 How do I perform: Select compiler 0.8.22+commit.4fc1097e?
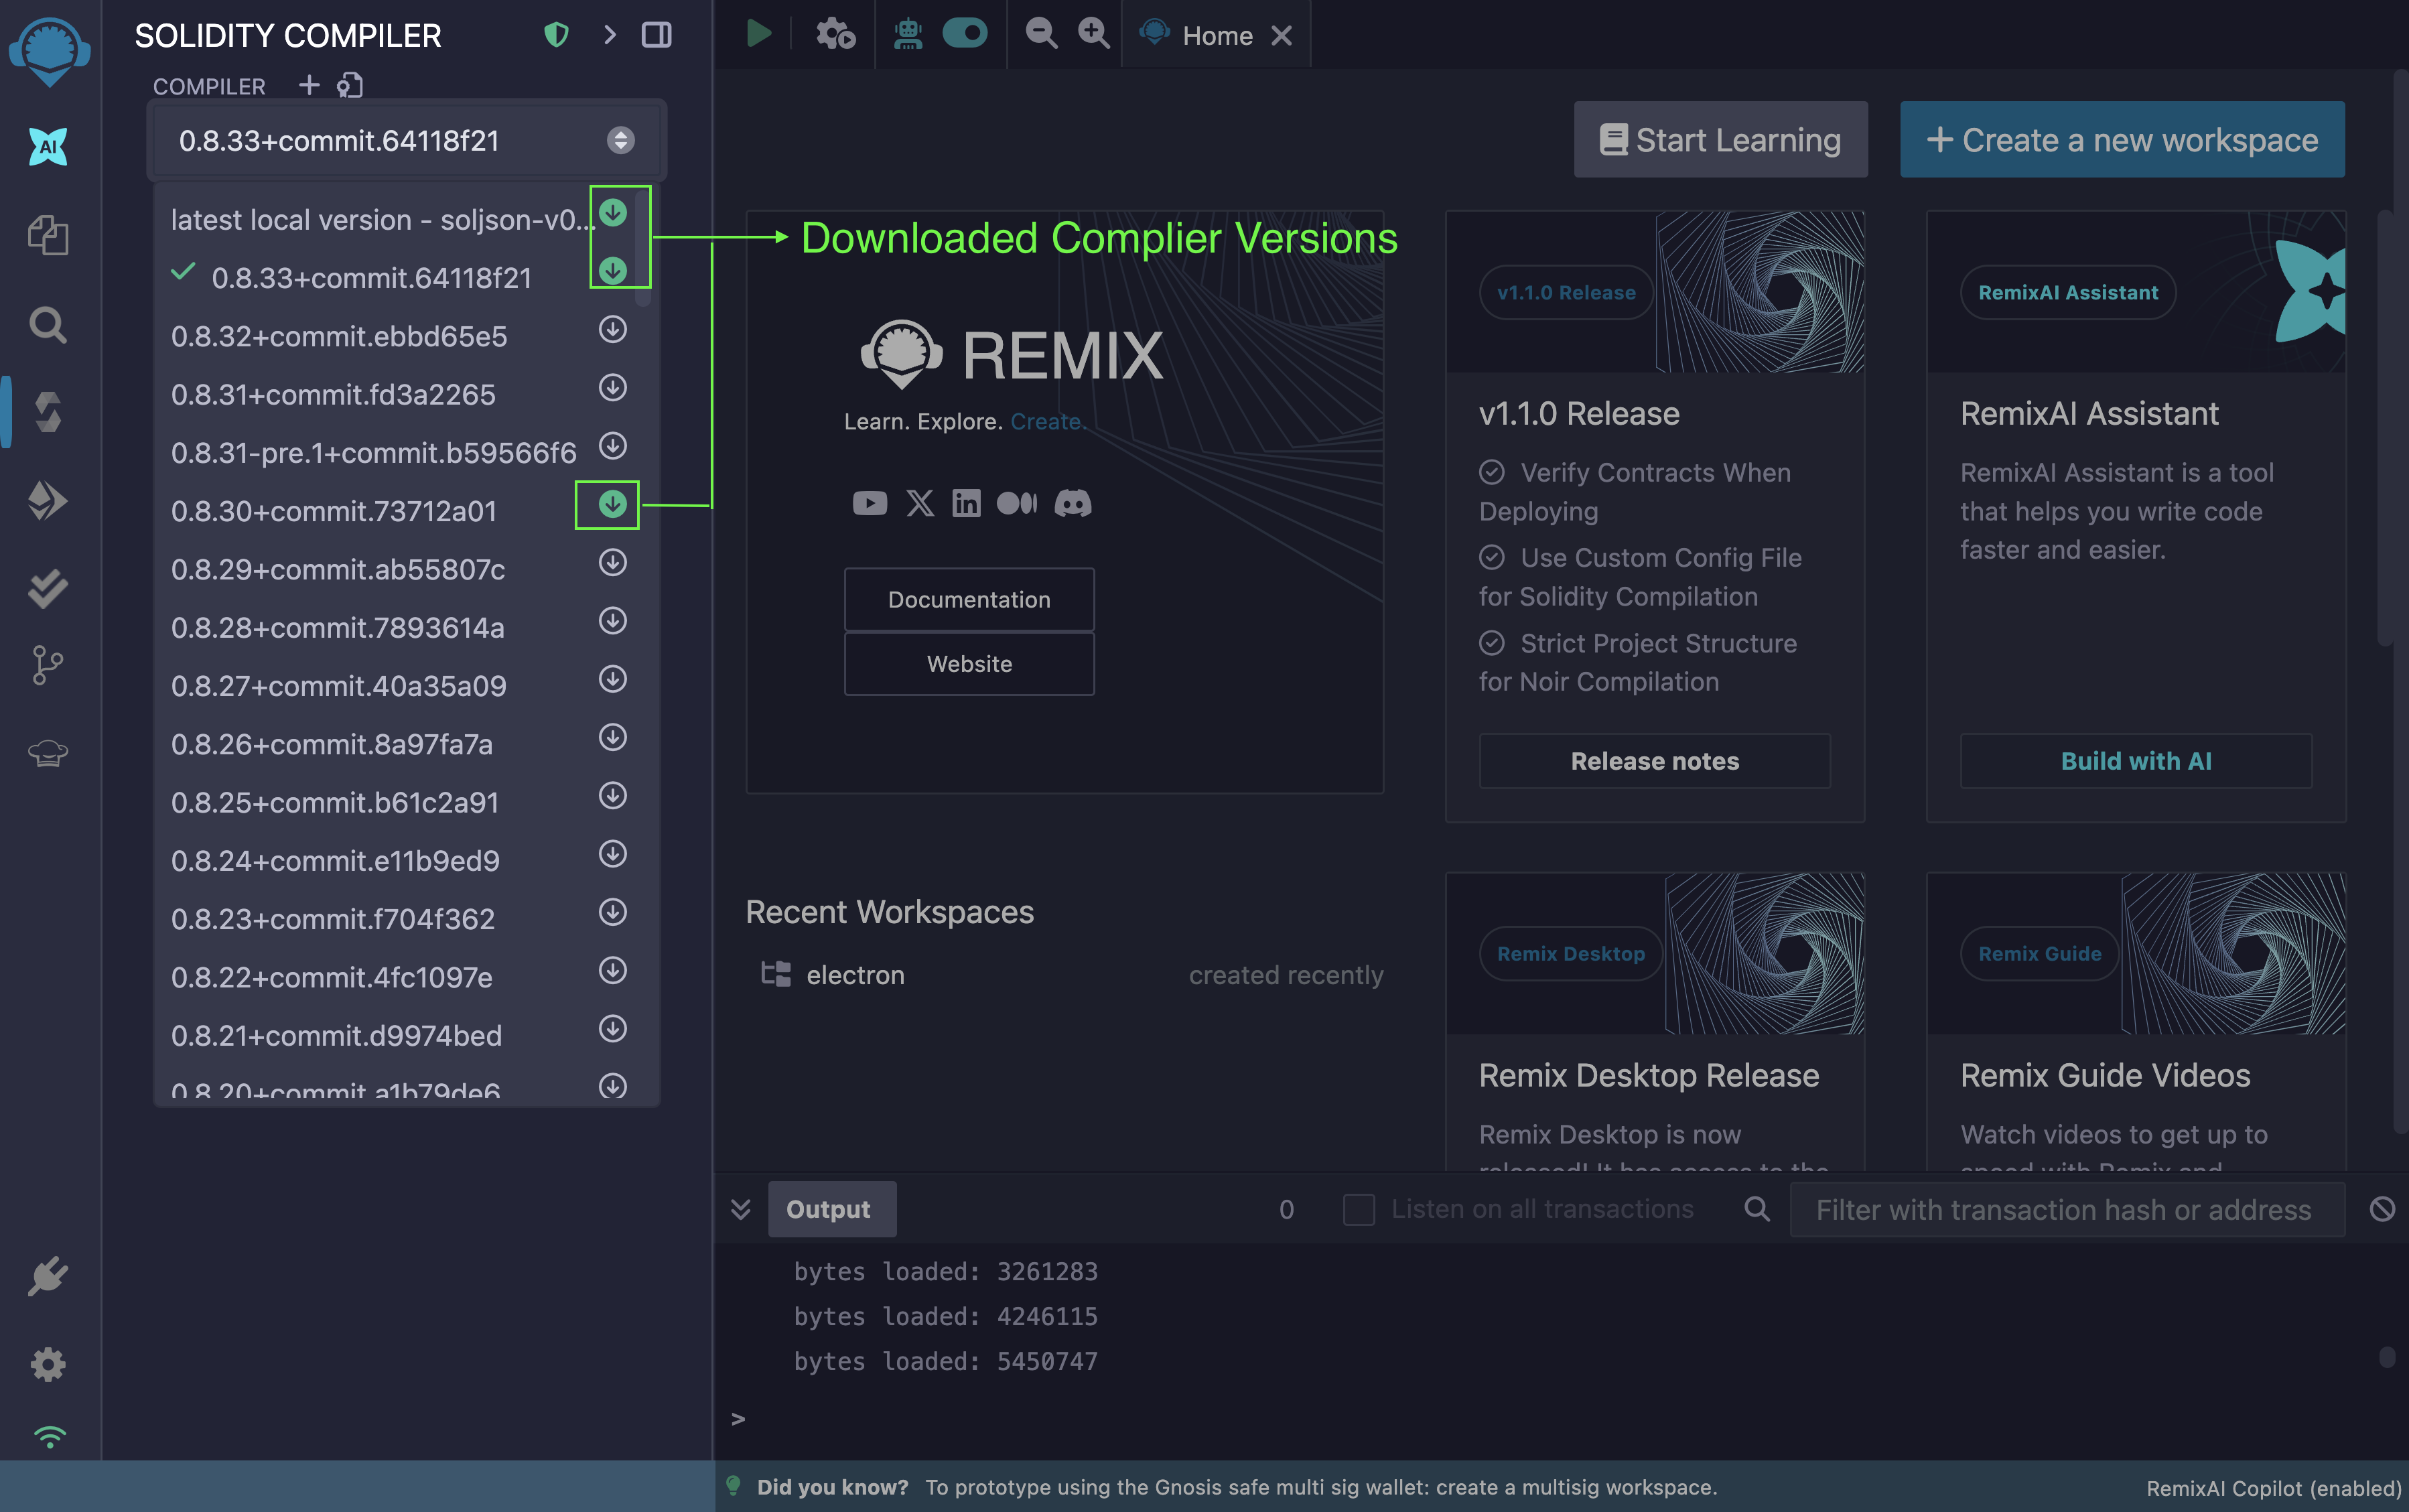[332, 977]
